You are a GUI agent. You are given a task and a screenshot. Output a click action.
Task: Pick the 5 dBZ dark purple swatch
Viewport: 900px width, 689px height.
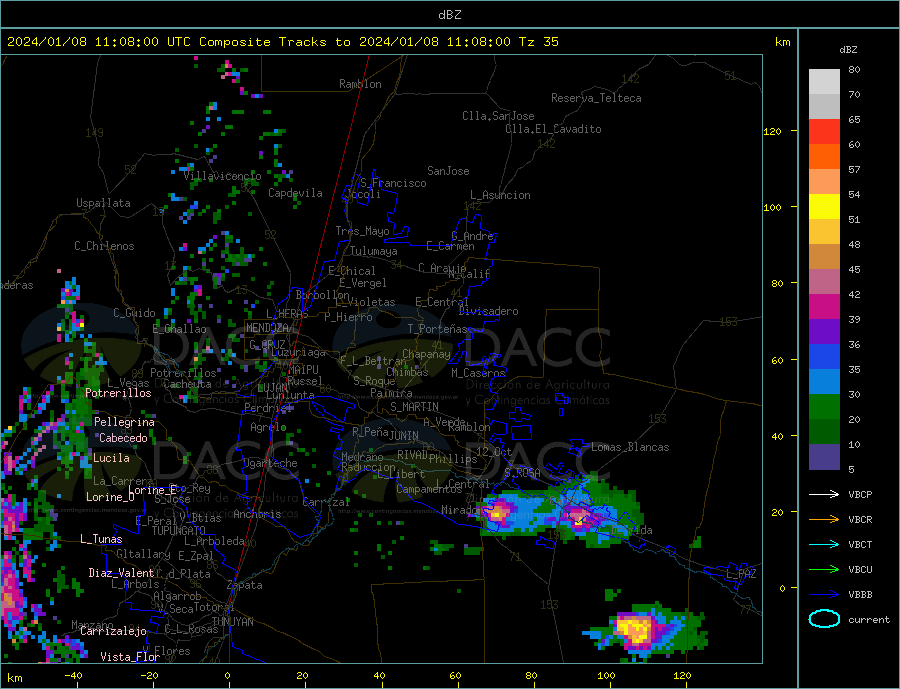(x=824, y=457)
